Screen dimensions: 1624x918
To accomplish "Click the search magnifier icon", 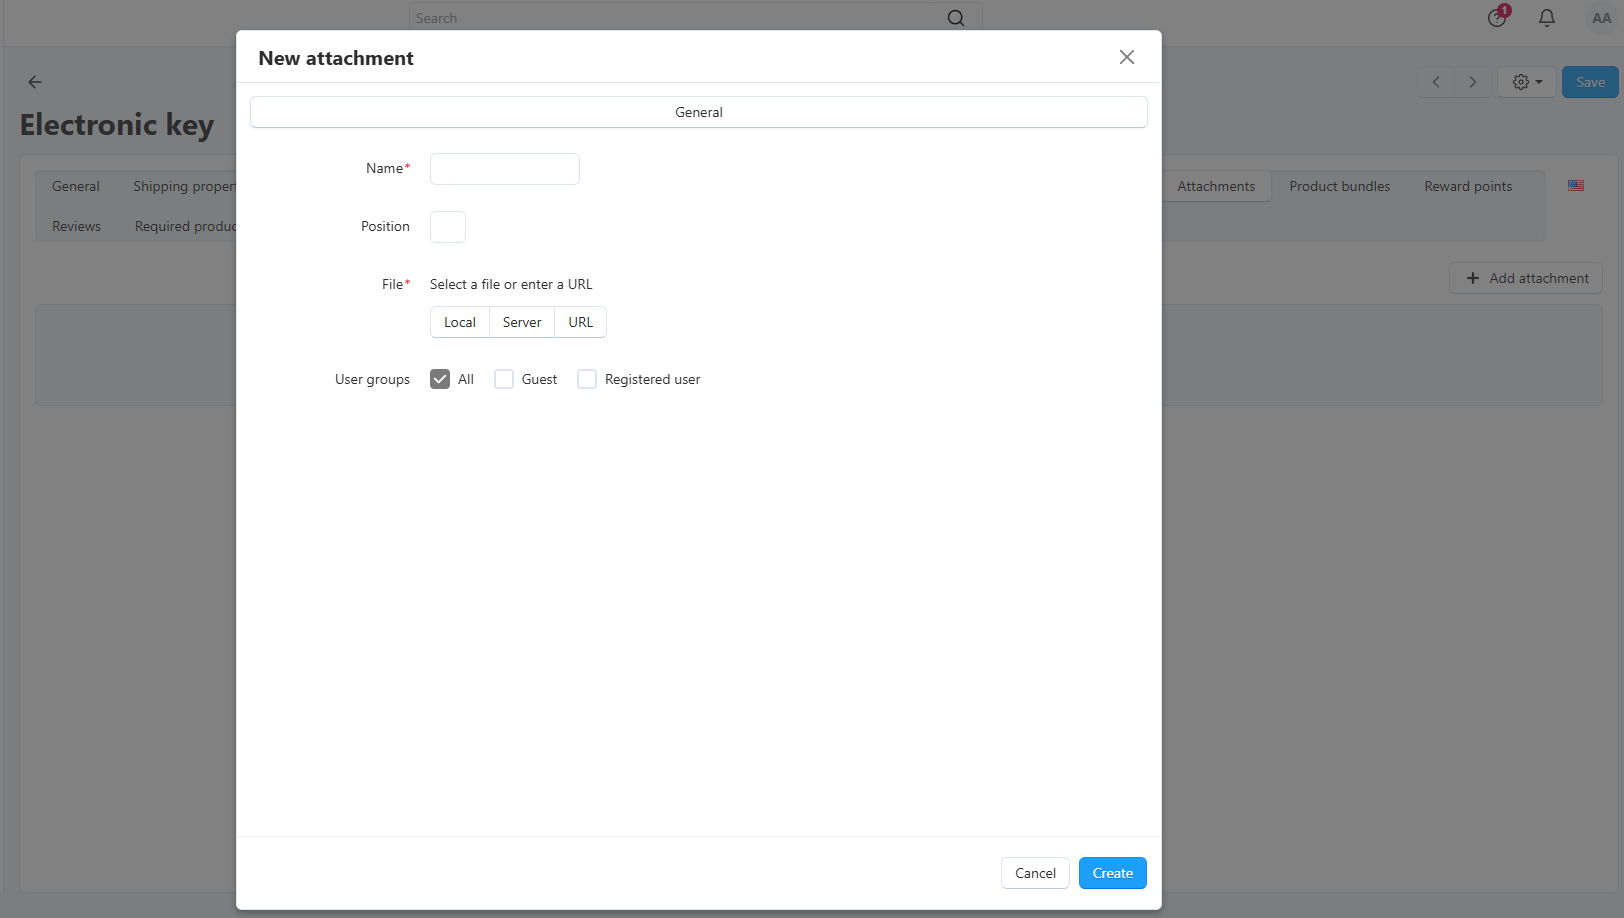I will pos(956,18).
